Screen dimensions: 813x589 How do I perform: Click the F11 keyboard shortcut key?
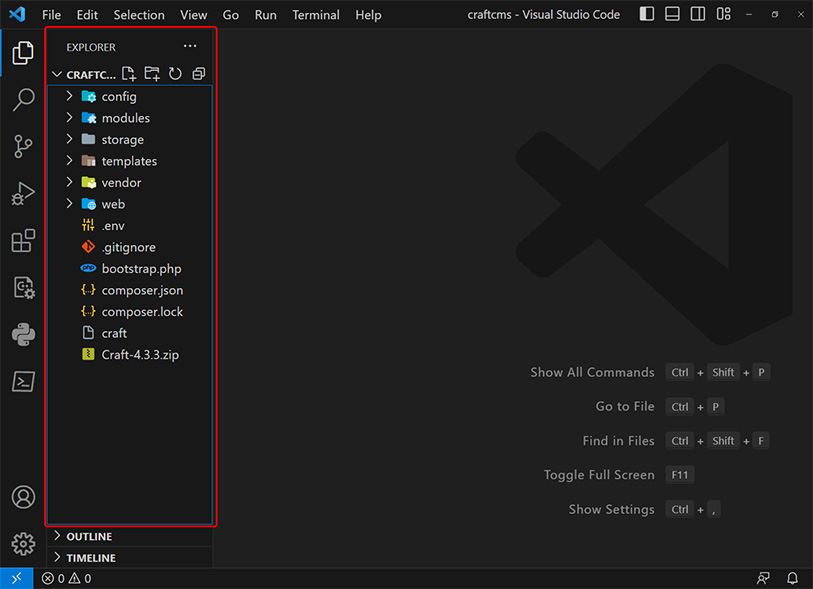[x=679, y=475]
